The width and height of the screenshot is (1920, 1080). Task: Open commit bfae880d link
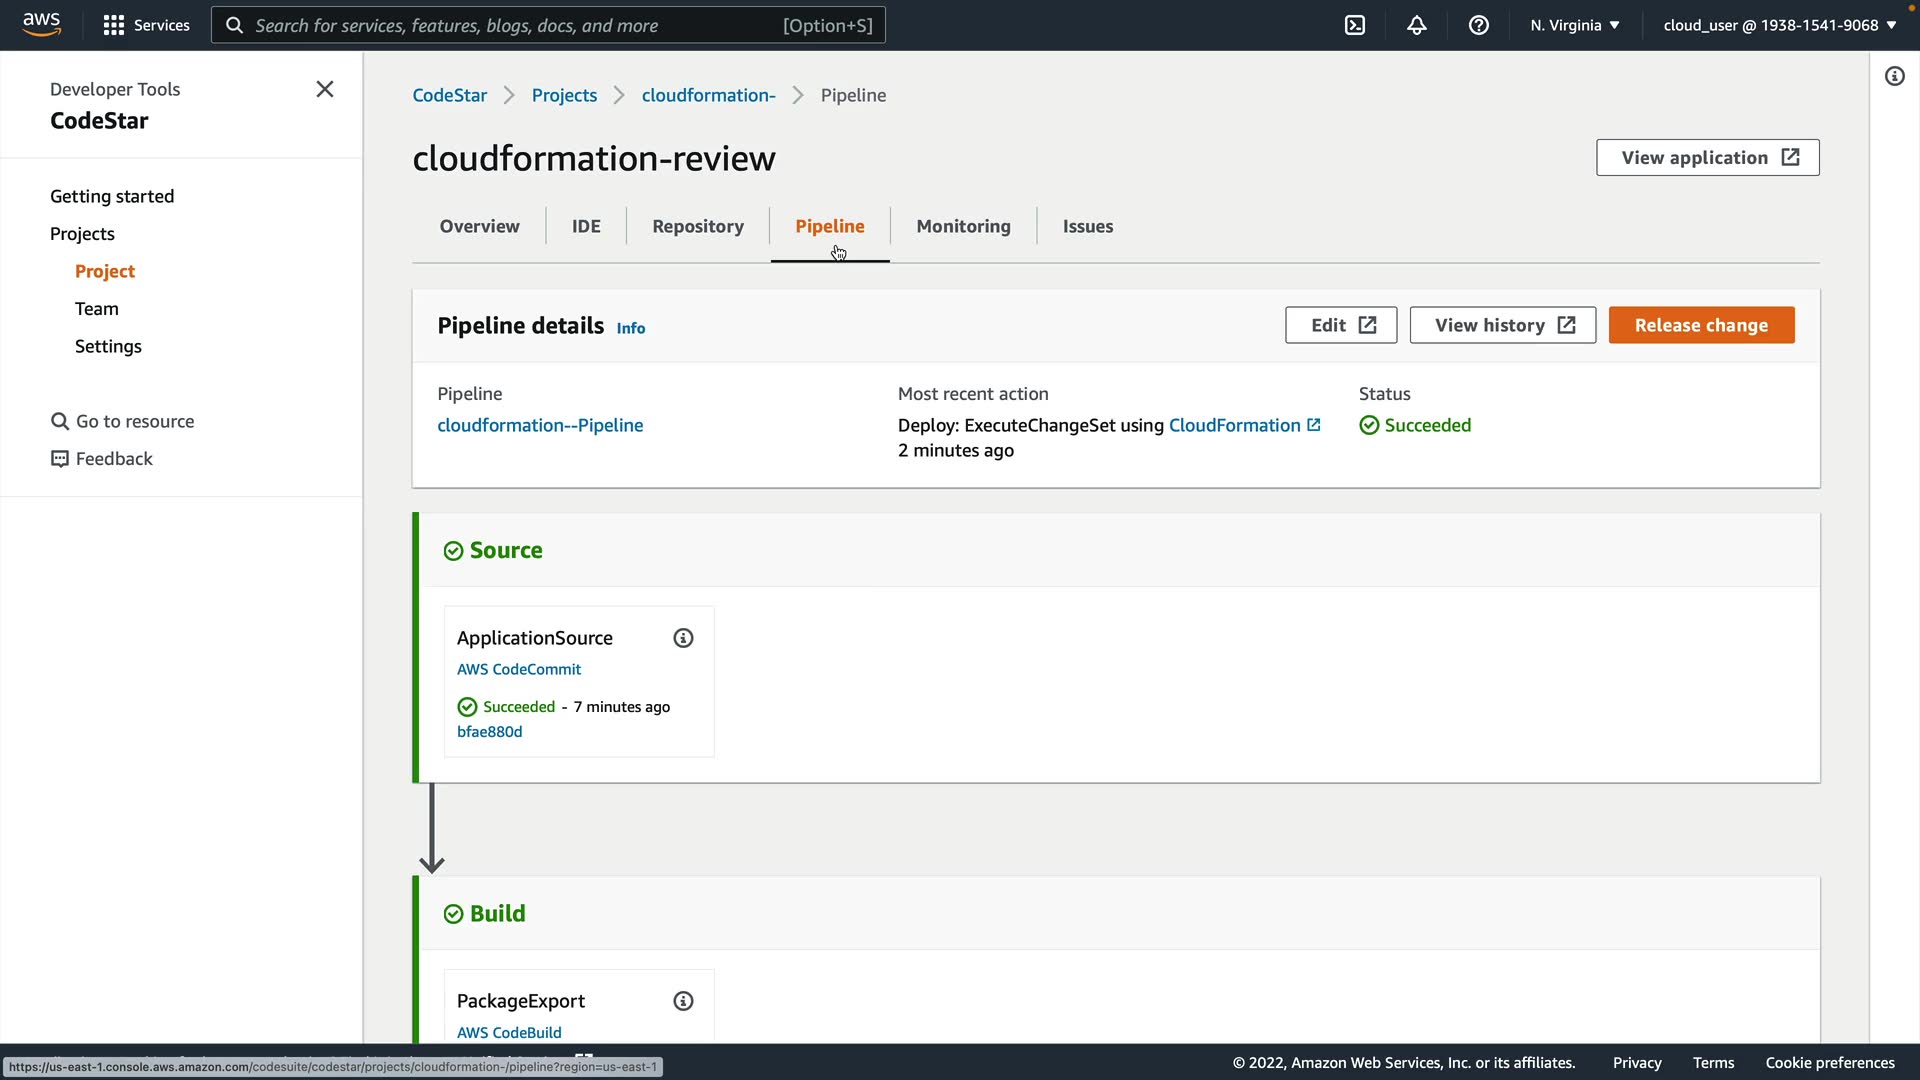click(x=489, y=731)
